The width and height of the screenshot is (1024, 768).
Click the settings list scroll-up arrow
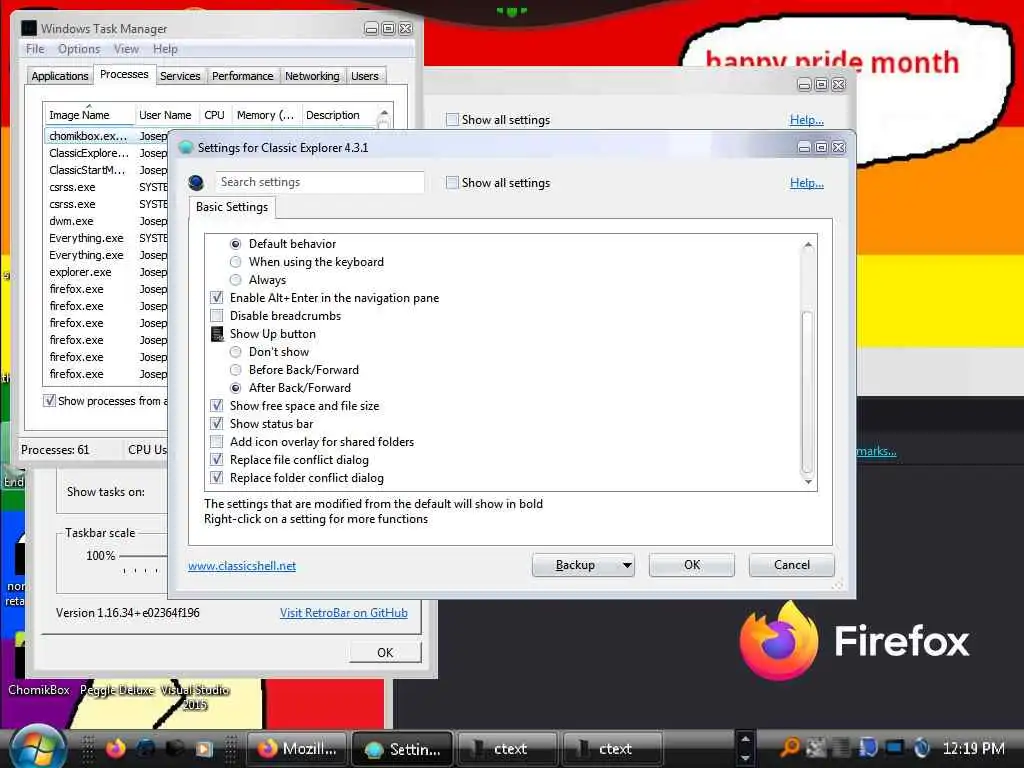(808, 244)
